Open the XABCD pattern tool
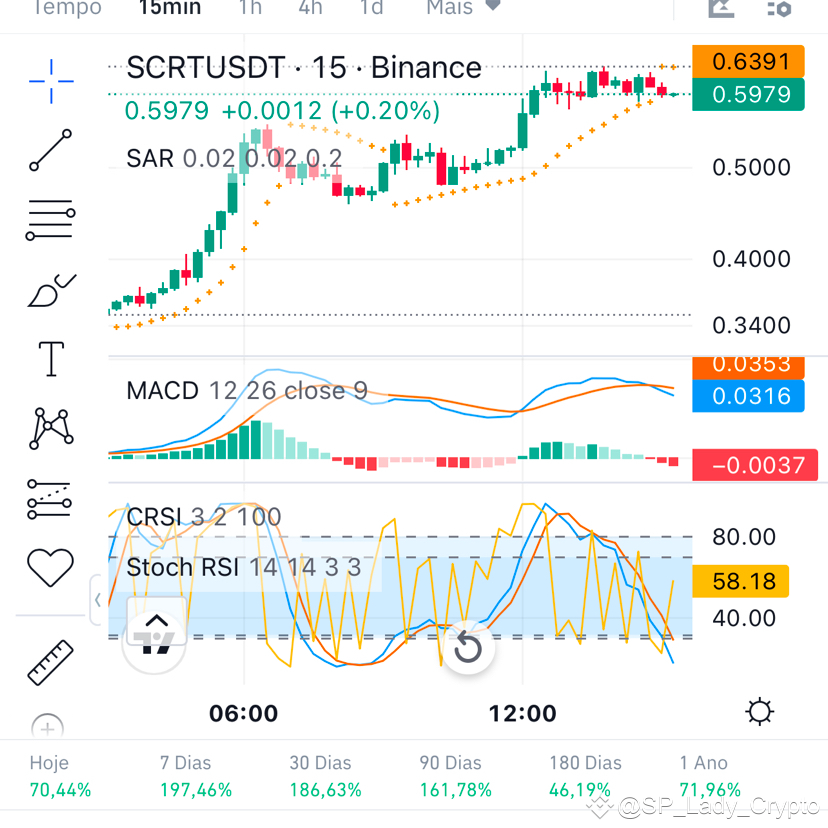 point(50,428)
